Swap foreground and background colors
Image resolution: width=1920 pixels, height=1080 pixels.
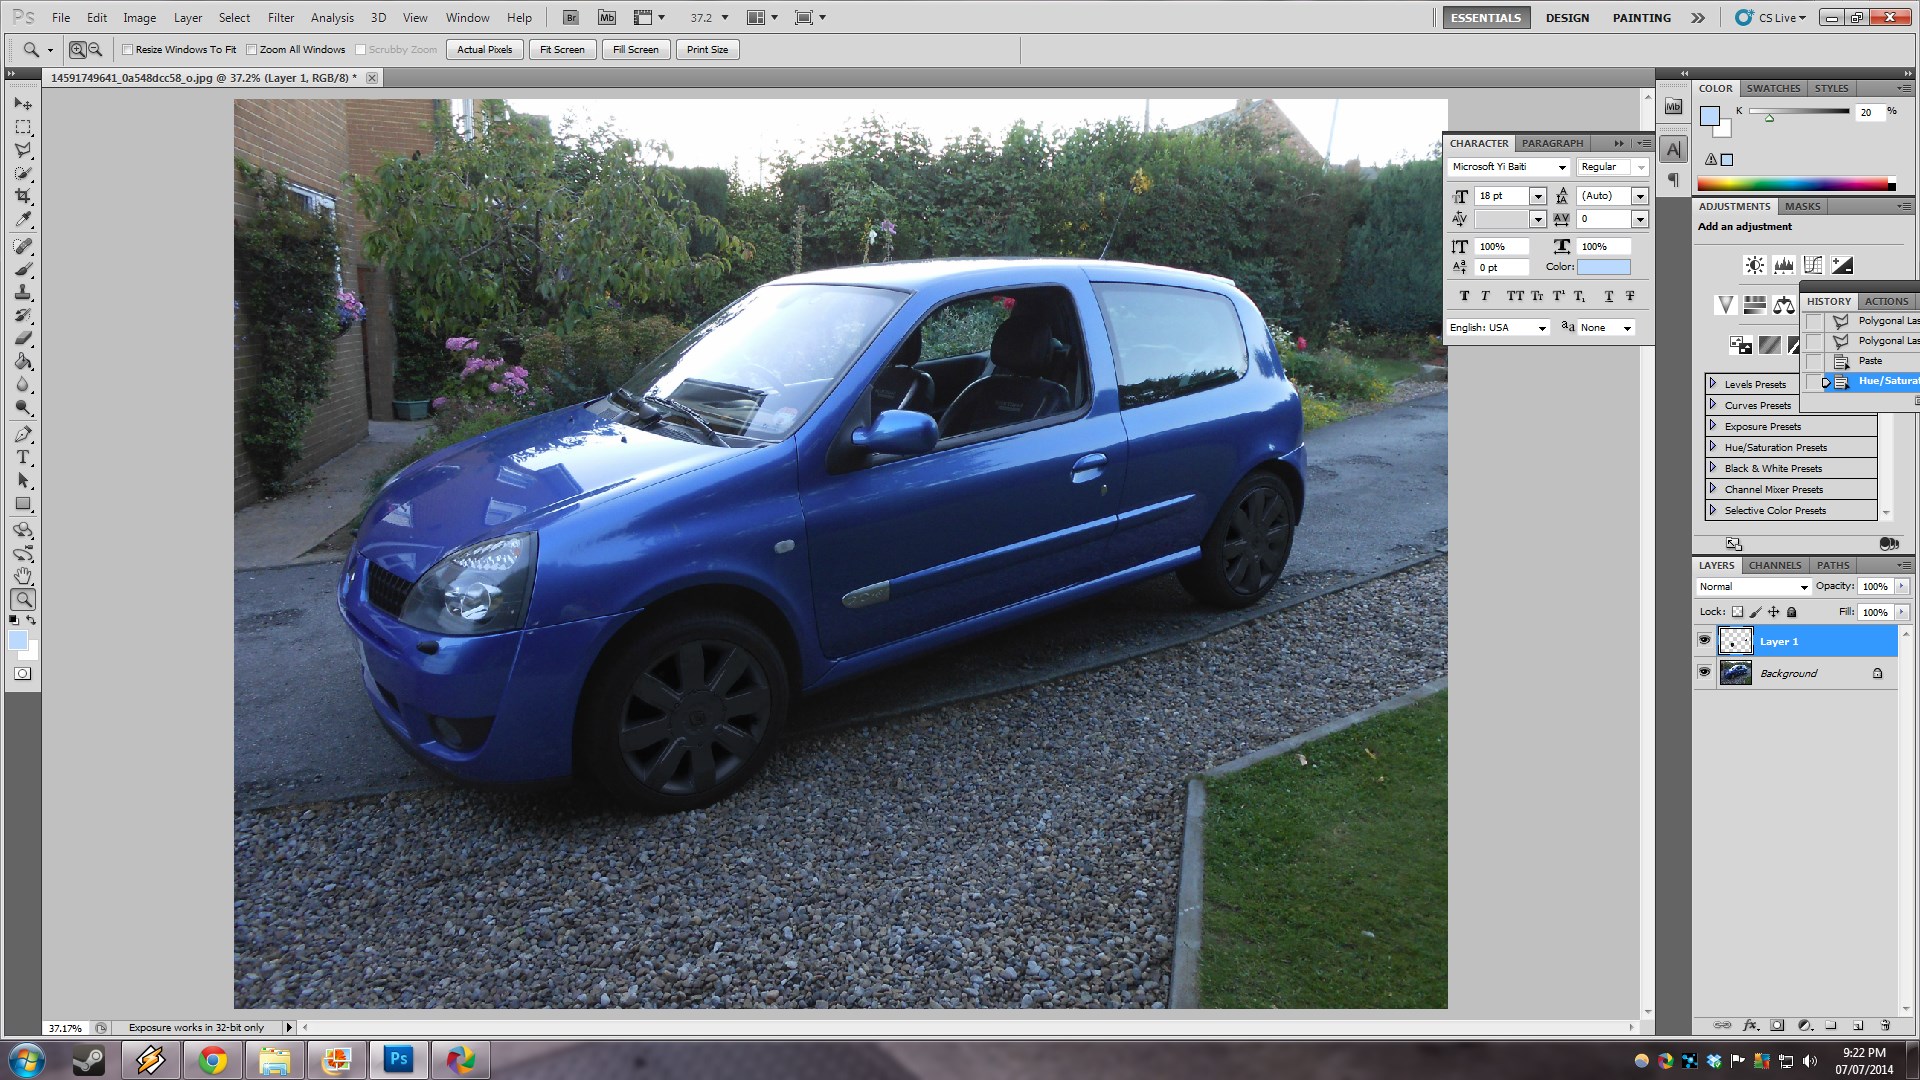[31, 620]
